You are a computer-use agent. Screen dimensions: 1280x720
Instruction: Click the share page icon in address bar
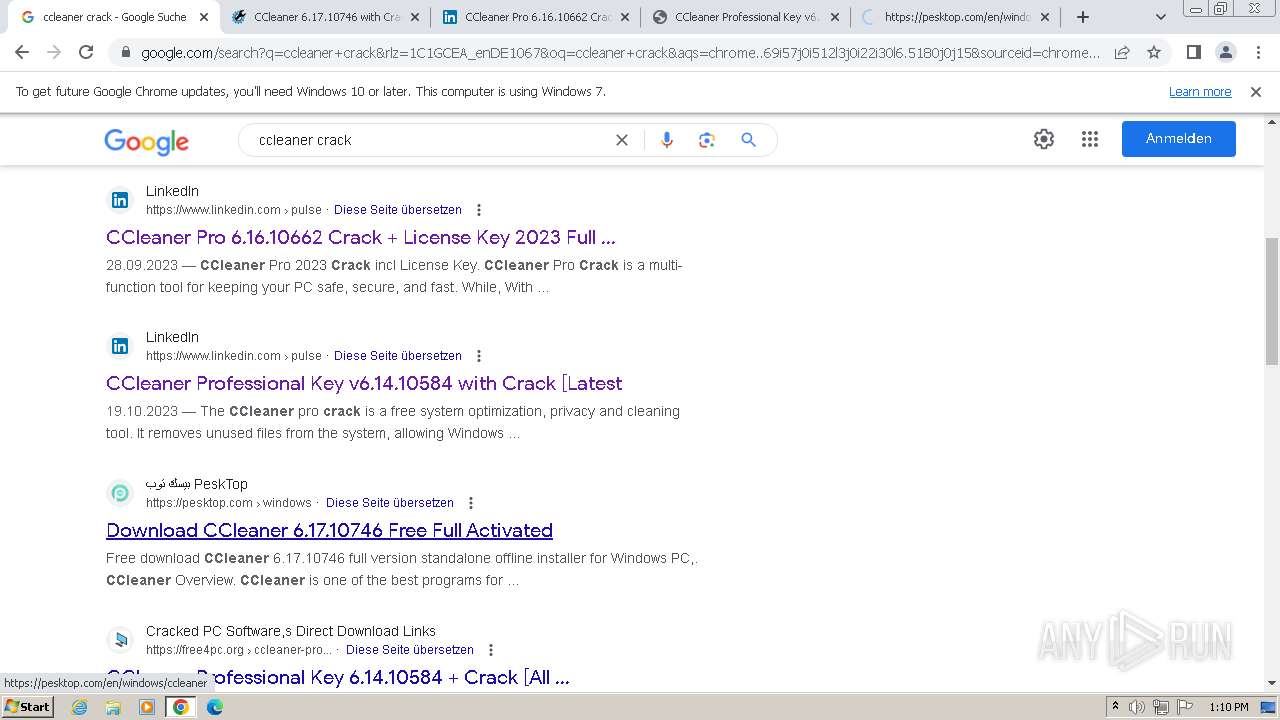coord(1122,53)
